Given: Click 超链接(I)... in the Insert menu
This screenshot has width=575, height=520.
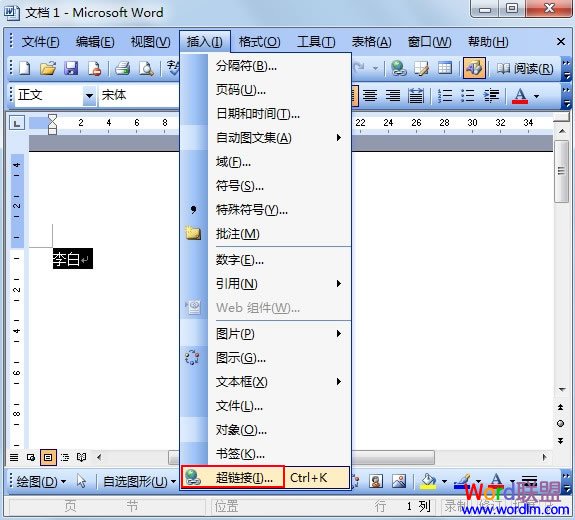Looking at the screenshot, I should tap(265, 477).
